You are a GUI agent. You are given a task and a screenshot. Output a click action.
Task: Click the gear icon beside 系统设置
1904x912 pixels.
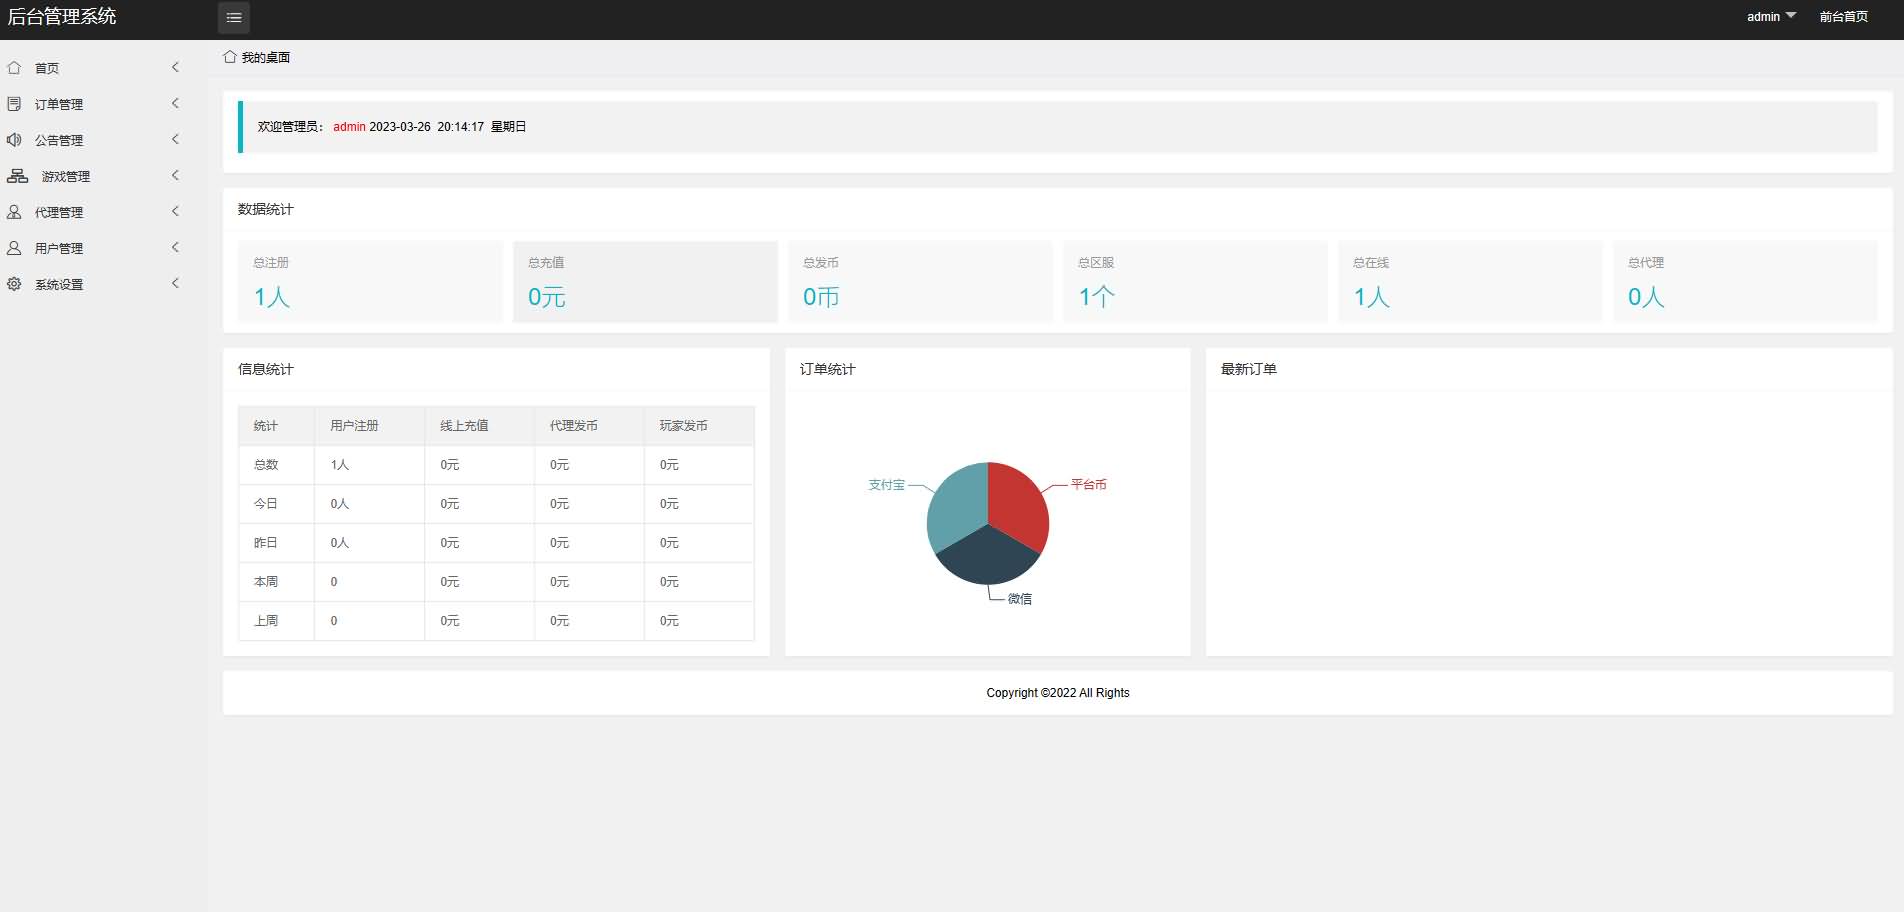[14, 284]
